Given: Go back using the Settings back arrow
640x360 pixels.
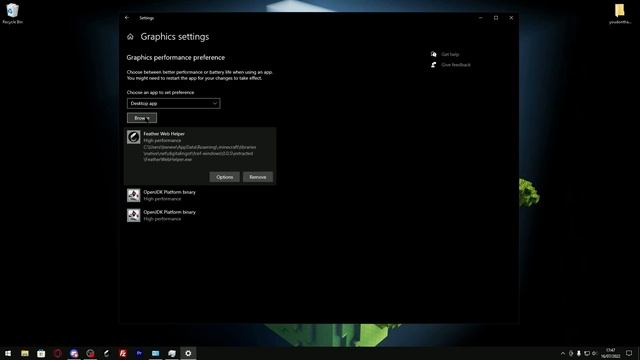Looking at the screenshot, I should [127, 18].
